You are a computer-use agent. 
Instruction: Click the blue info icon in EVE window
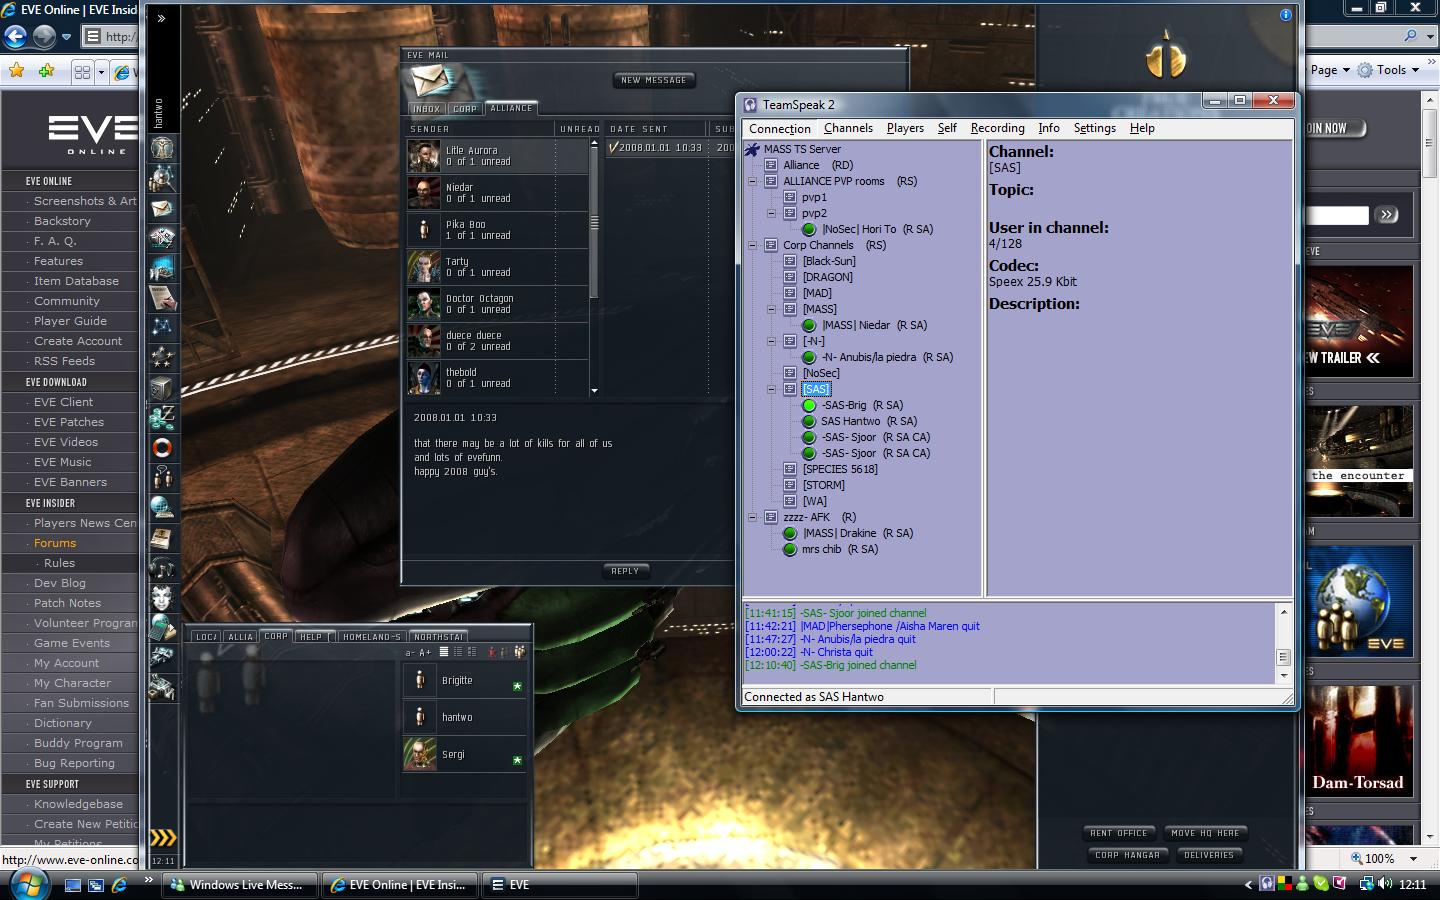click(x=1286, y=15)
